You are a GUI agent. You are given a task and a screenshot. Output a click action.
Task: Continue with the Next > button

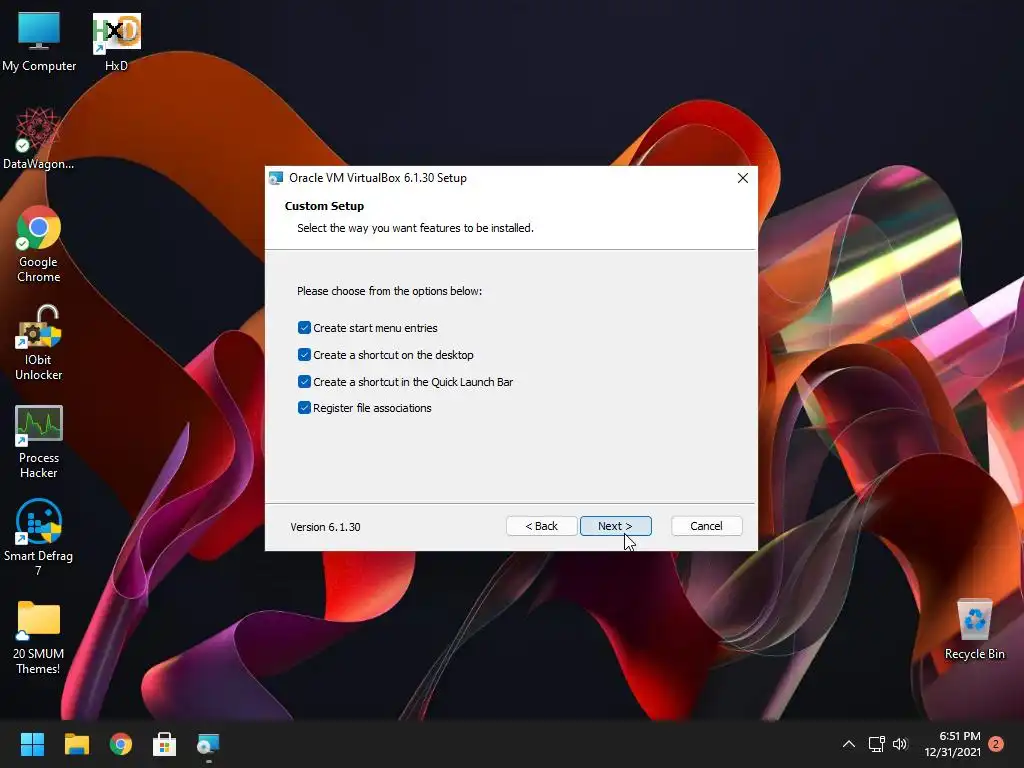(x=615, y=526)
